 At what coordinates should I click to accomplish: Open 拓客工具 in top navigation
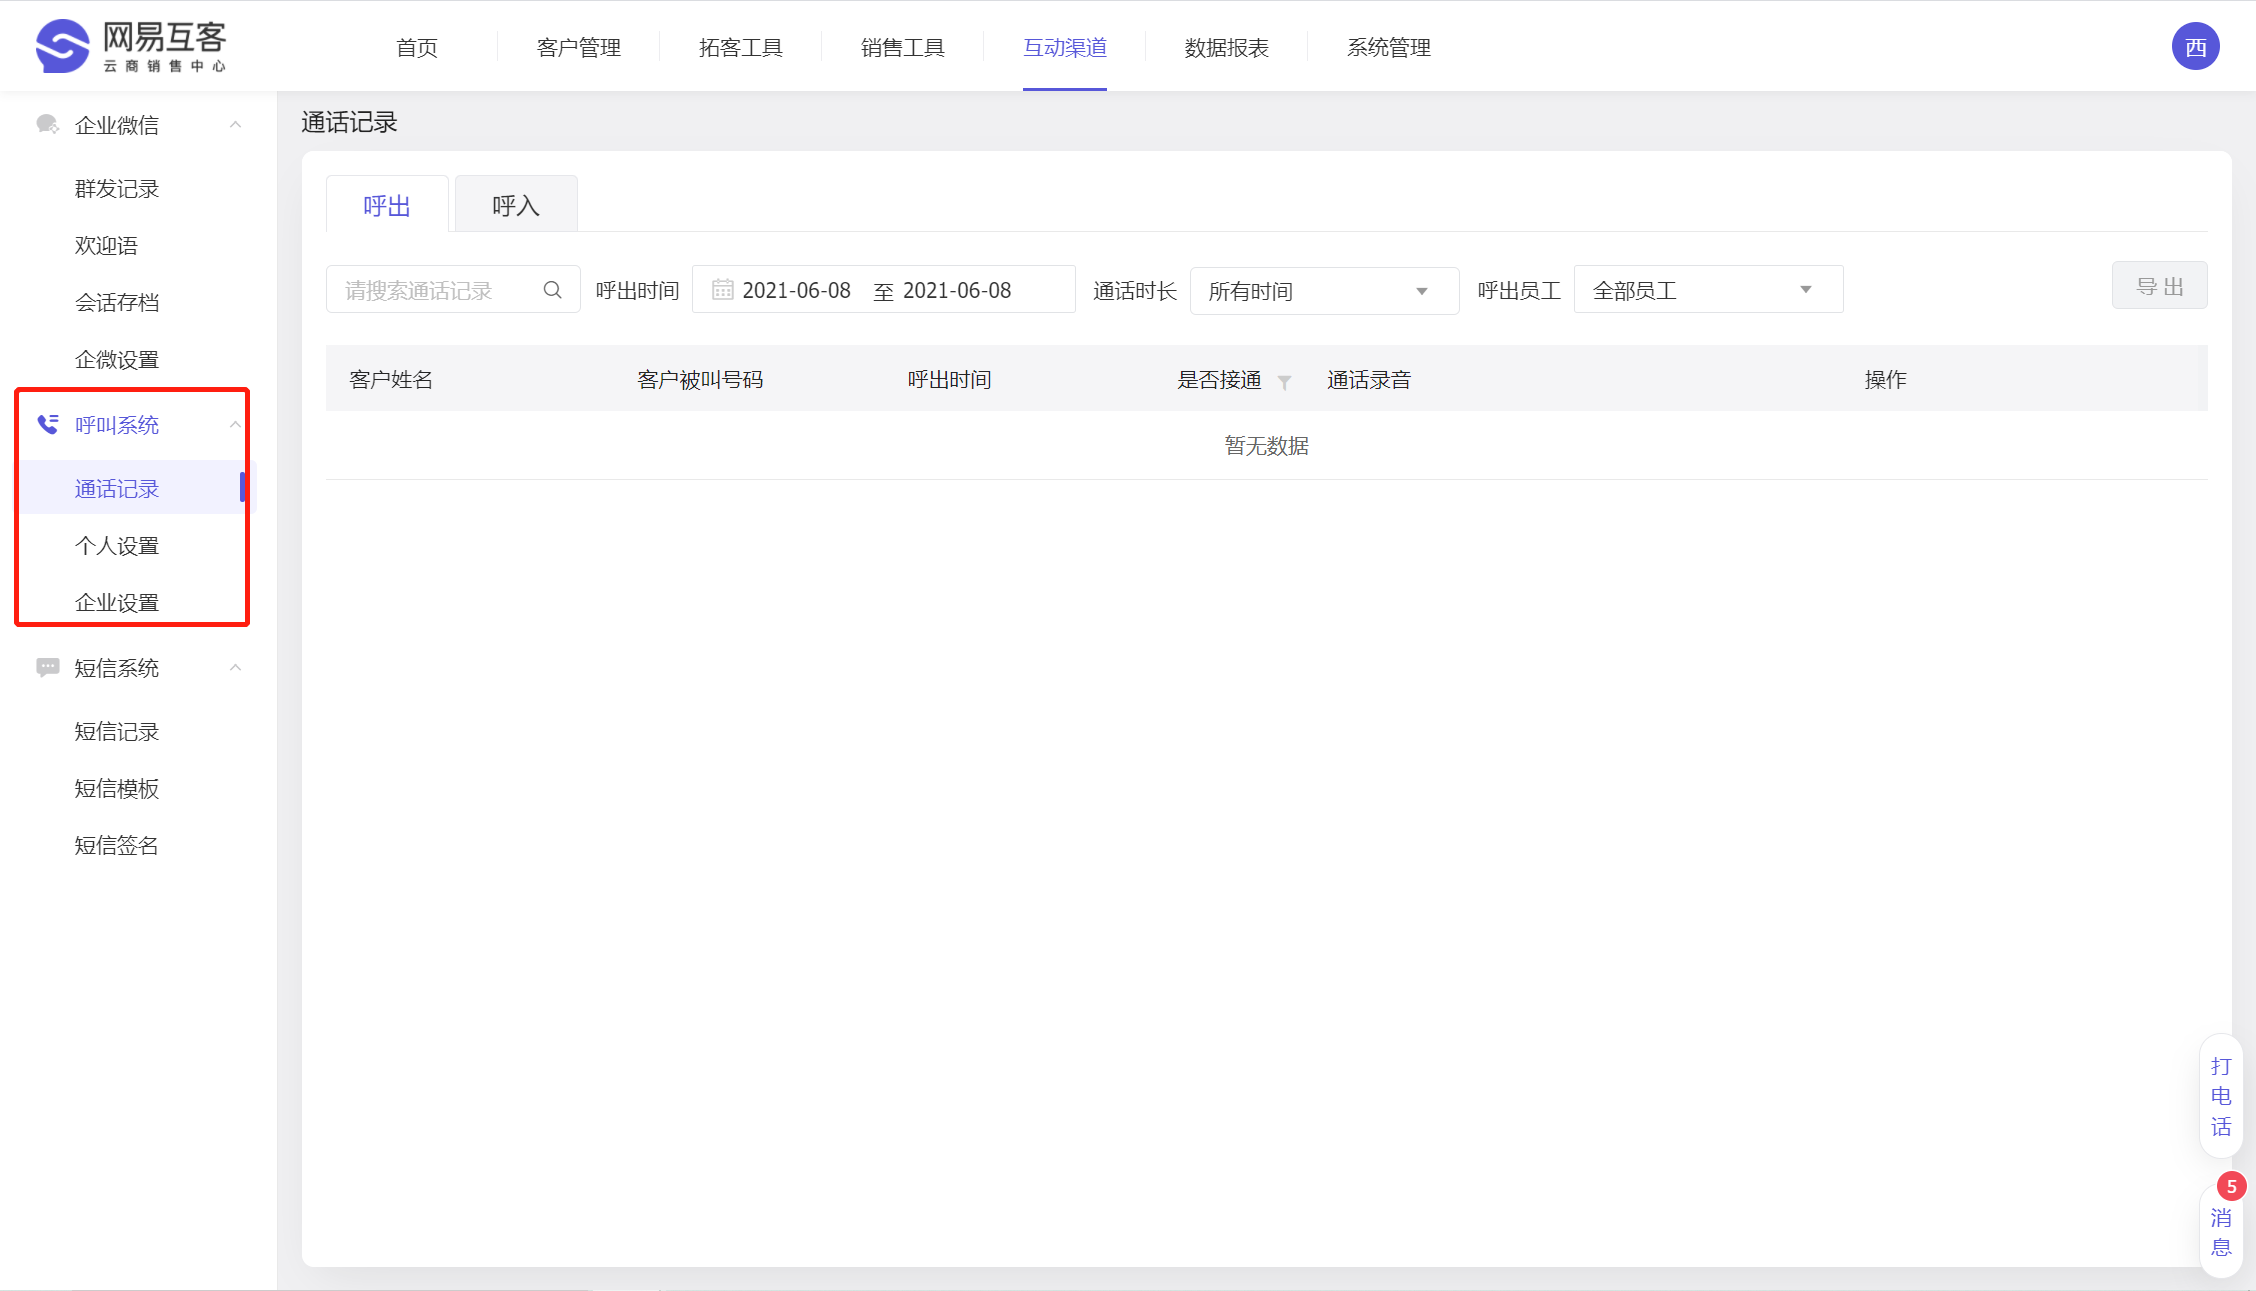pos(740,47)
